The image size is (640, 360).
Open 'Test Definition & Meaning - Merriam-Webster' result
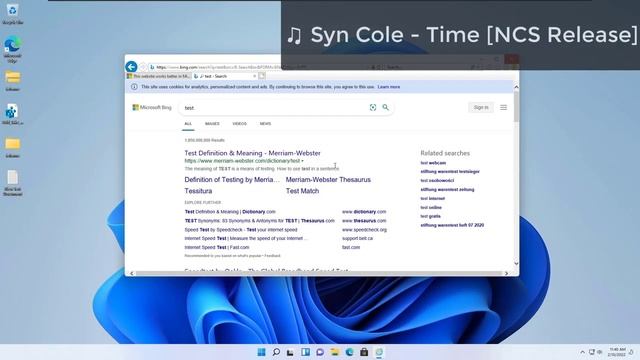252,153
